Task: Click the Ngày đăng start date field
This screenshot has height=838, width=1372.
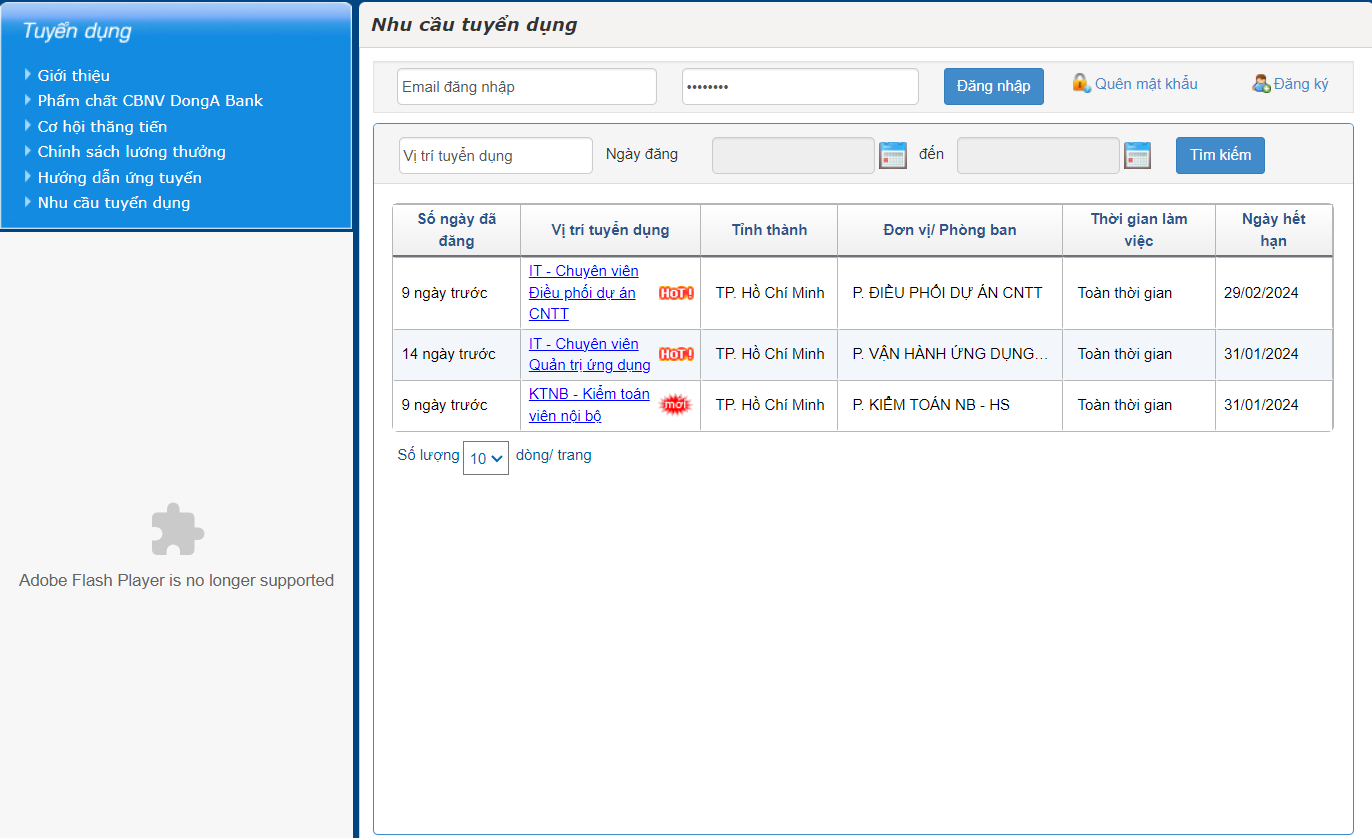Action: 793,155
